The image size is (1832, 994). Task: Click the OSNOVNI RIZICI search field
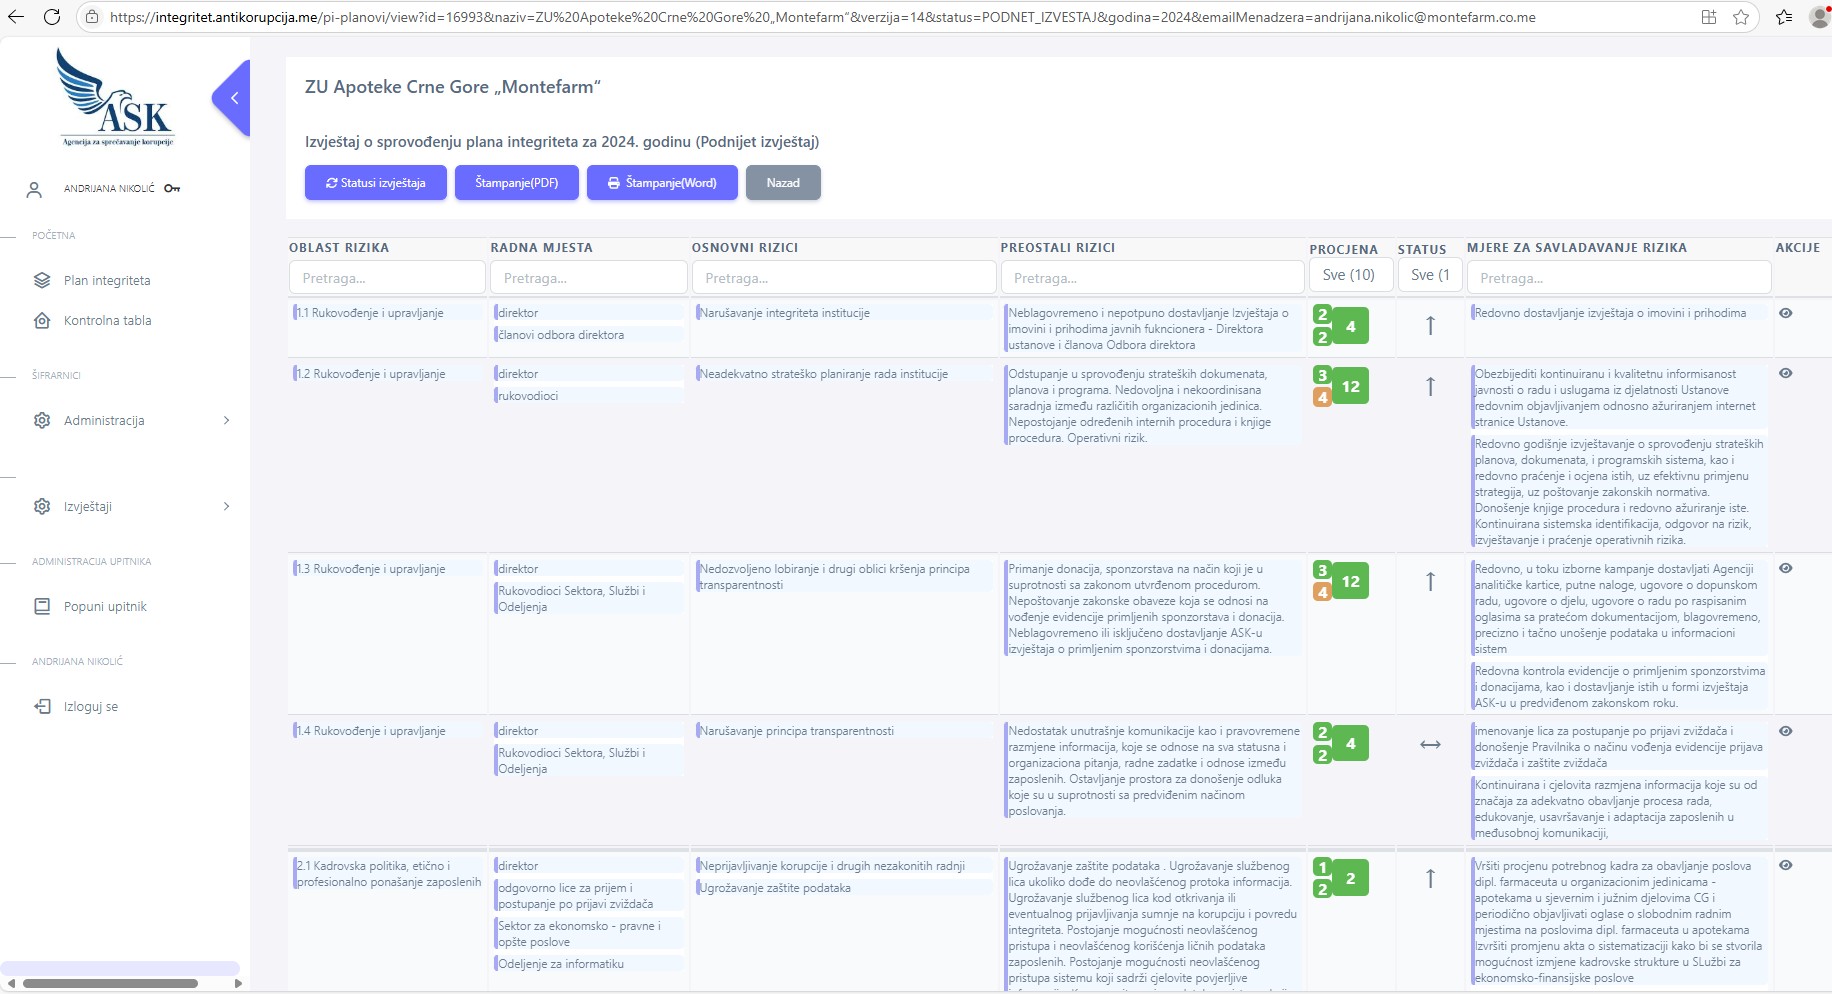pos(844,277)
